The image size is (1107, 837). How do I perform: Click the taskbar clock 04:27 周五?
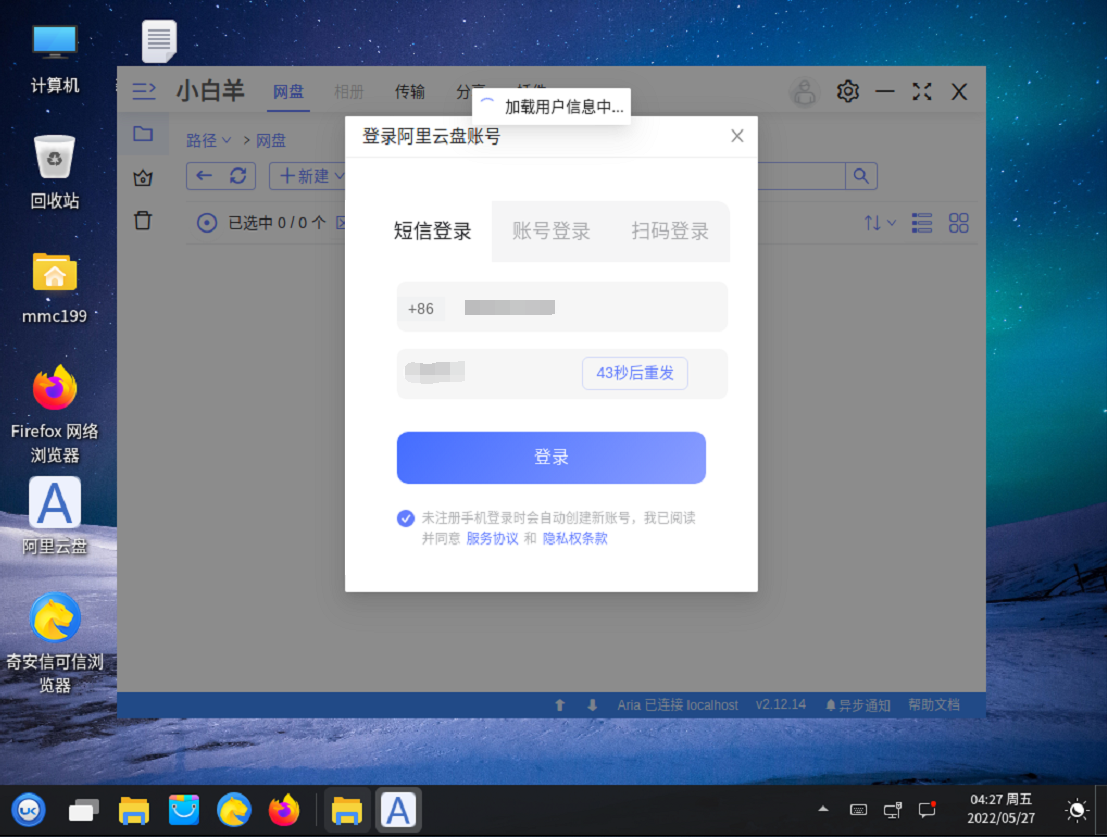click(1001, 809)
